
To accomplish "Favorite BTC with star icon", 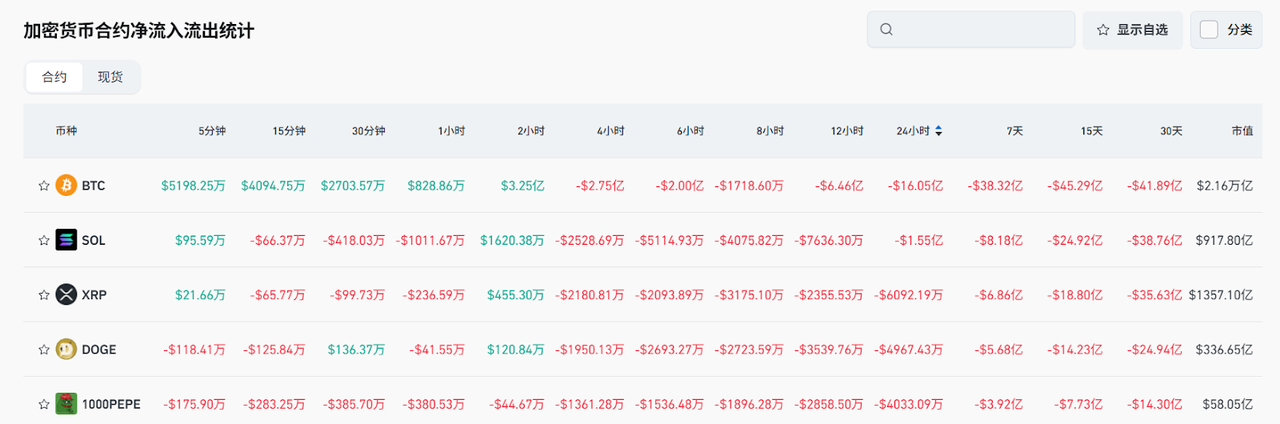I will pyautogui.click(x=44, y=186).
